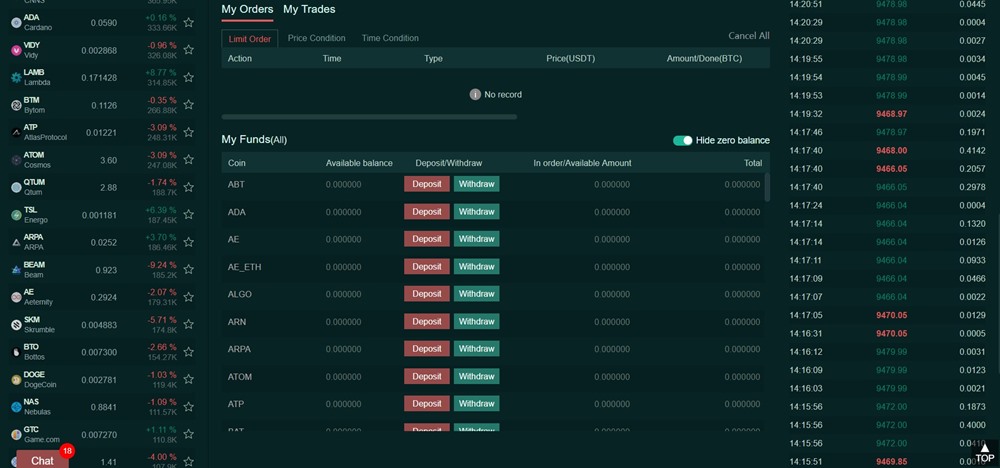Click Withdraw button for ALGO

tap(476, 294)
